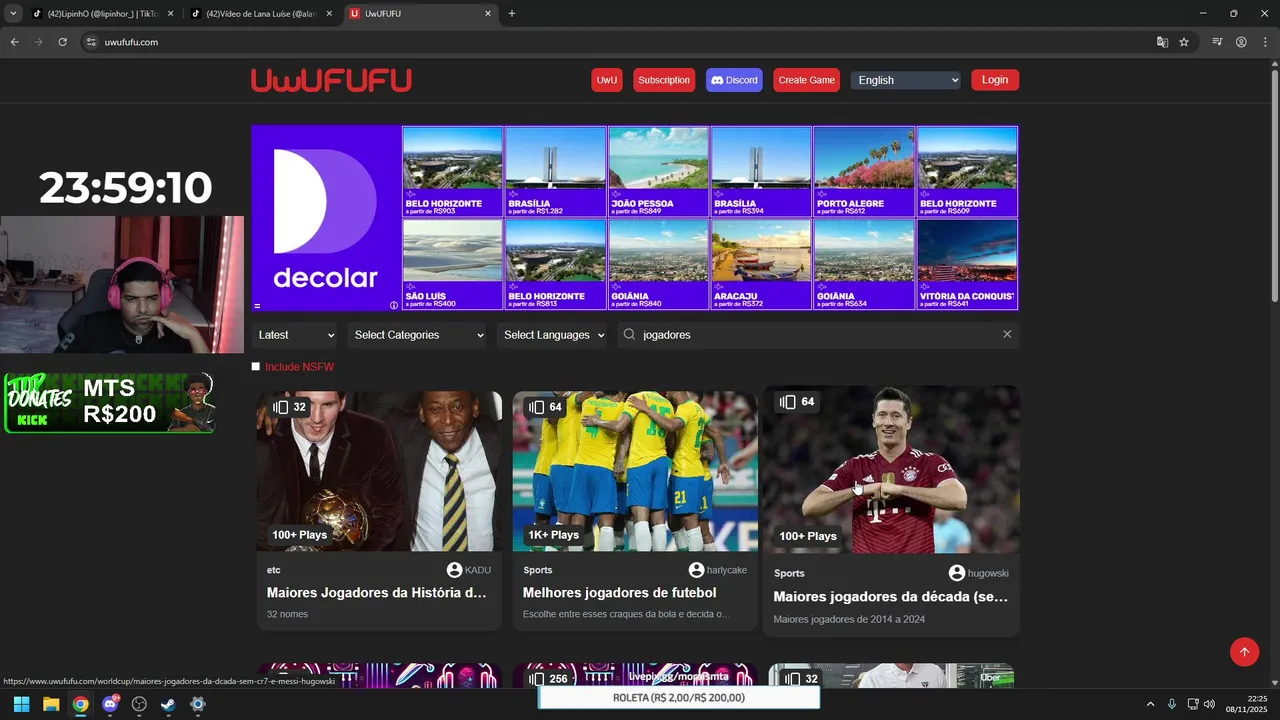Click the UwUFUFU site logo
This screenshot has height=720, width=1280.
point(331,80)
